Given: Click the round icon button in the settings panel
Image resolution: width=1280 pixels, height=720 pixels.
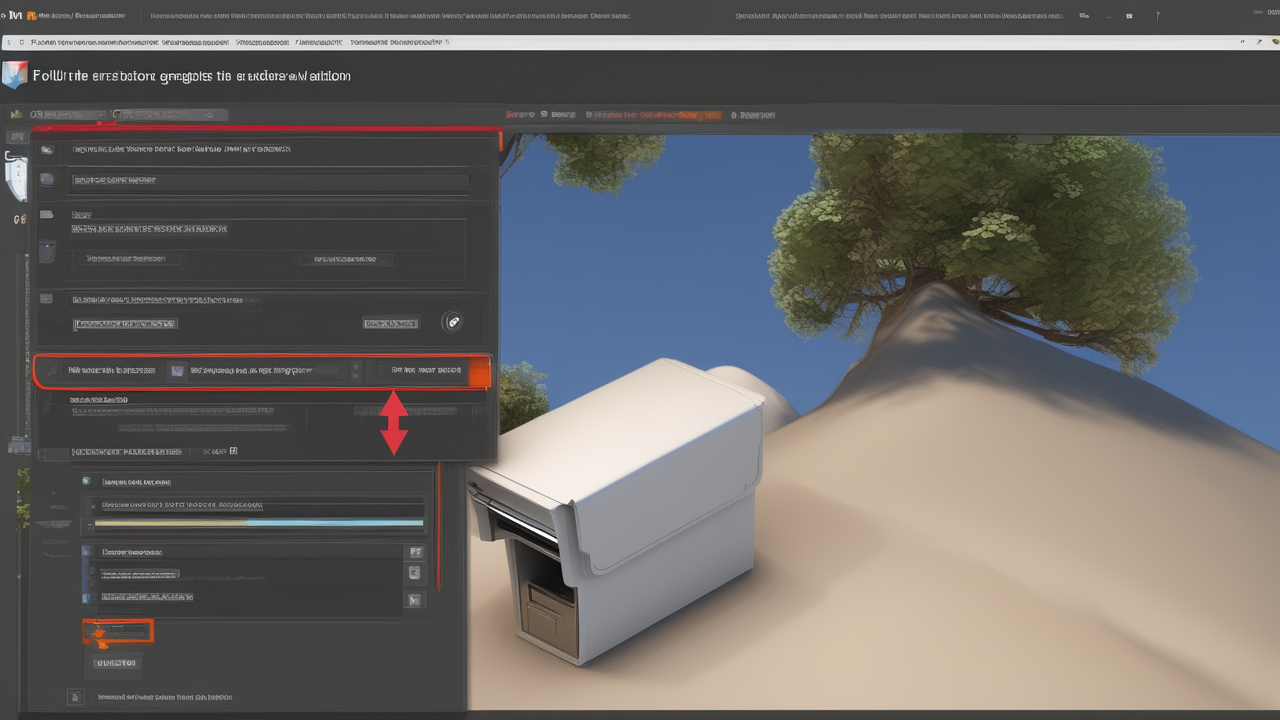Looking at the screenshot, I should click(452, 322).
